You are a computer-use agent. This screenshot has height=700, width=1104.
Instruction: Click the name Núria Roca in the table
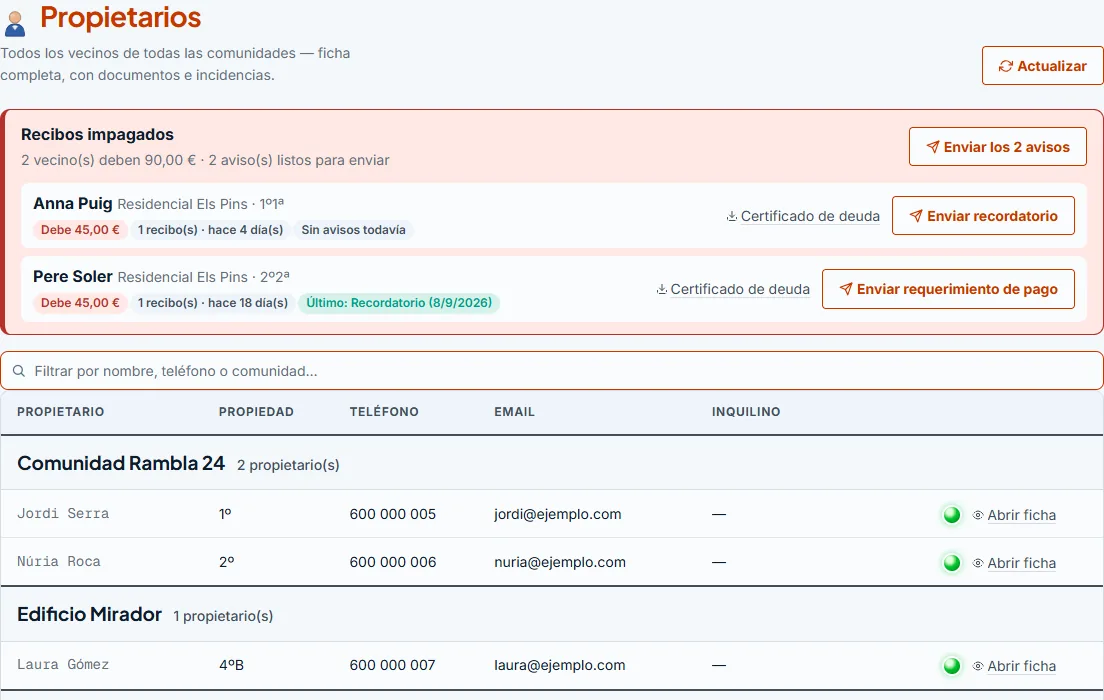click(59, 562)
